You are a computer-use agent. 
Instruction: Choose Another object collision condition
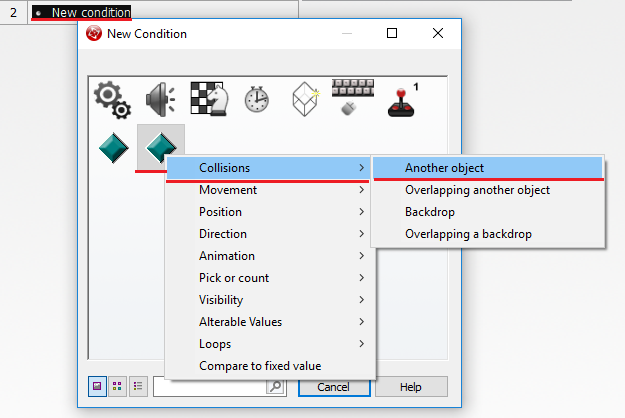point(488,168)
